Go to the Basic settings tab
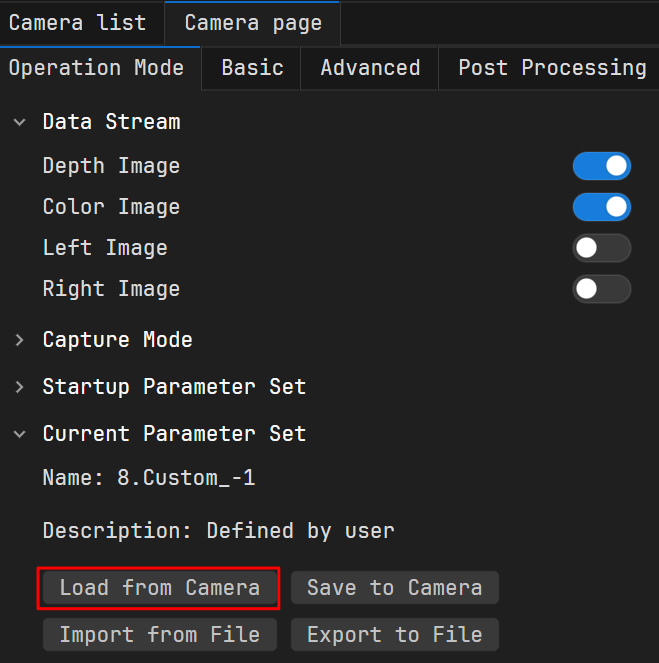The width and height of the screenshot is (659, 663). (252, 68)
